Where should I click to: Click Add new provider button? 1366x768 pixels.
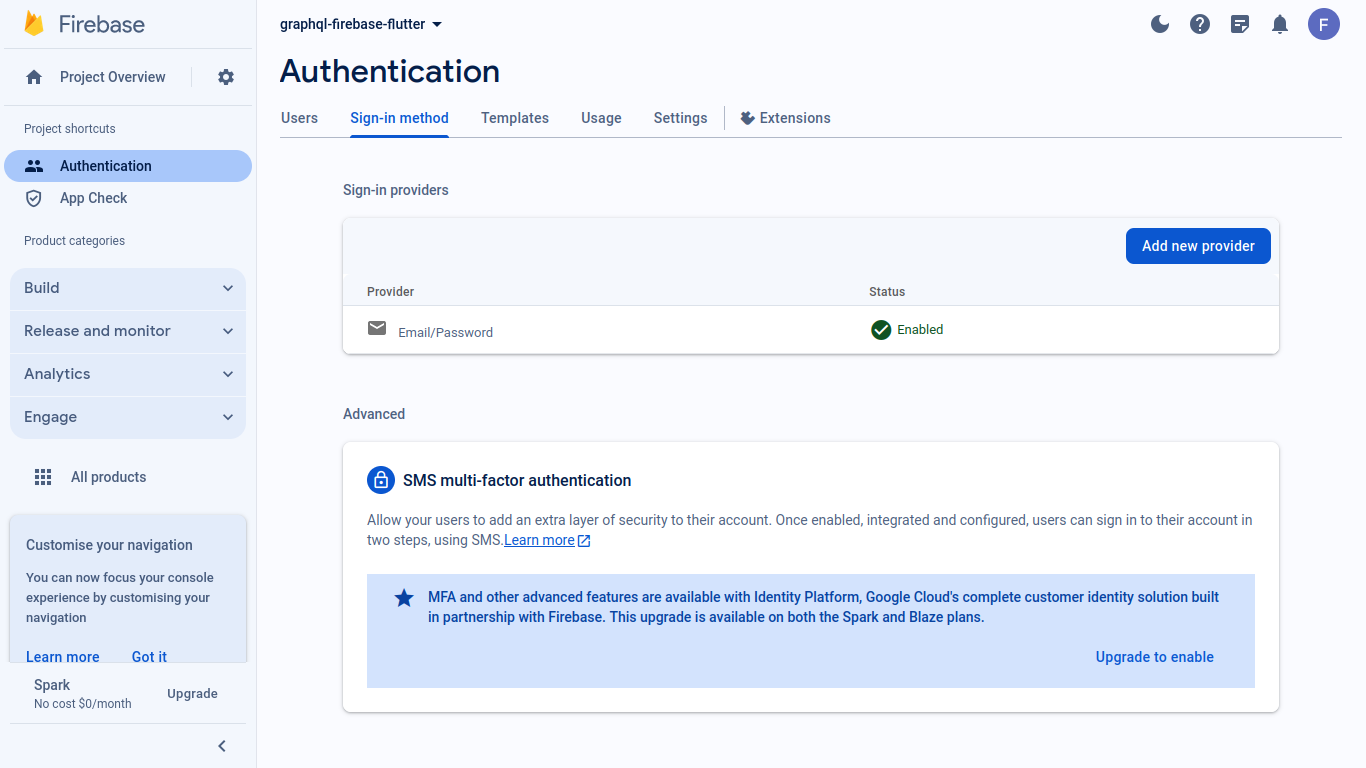[x=1198, y=246]
